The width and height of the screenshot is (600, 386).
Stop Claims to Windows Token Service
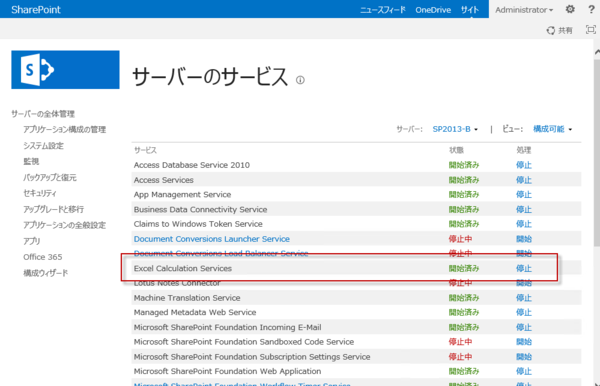point(524,224)
